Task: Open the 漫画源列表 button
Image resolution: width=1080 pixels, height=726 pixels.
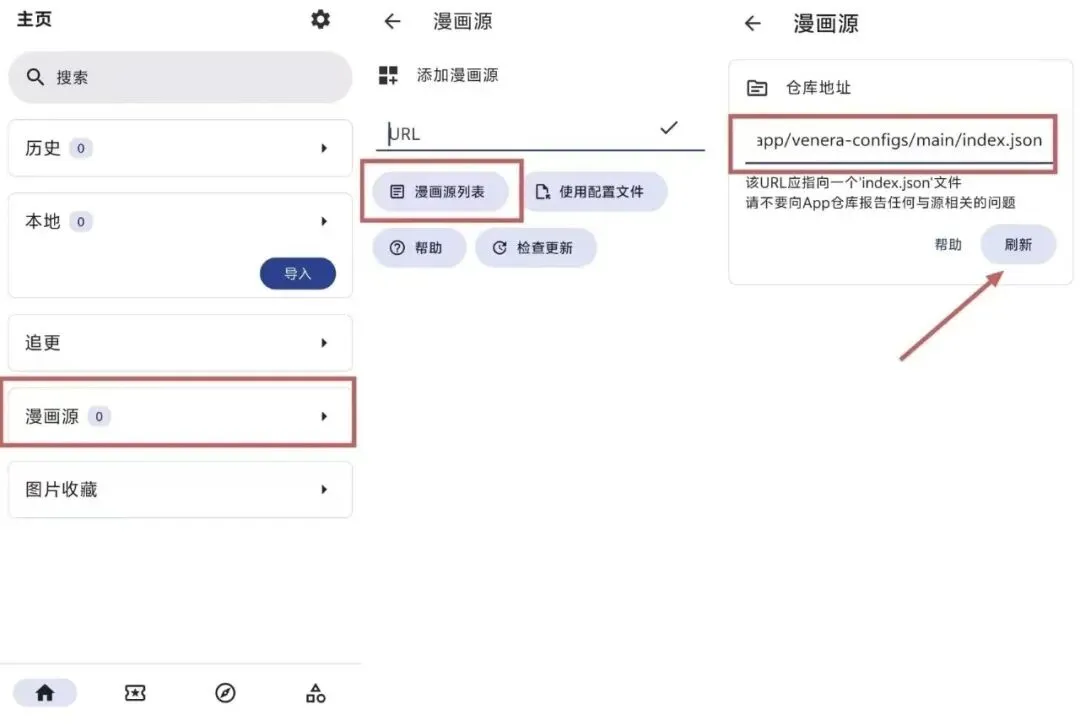Action: pyautogui.click(x=440, y=191)
